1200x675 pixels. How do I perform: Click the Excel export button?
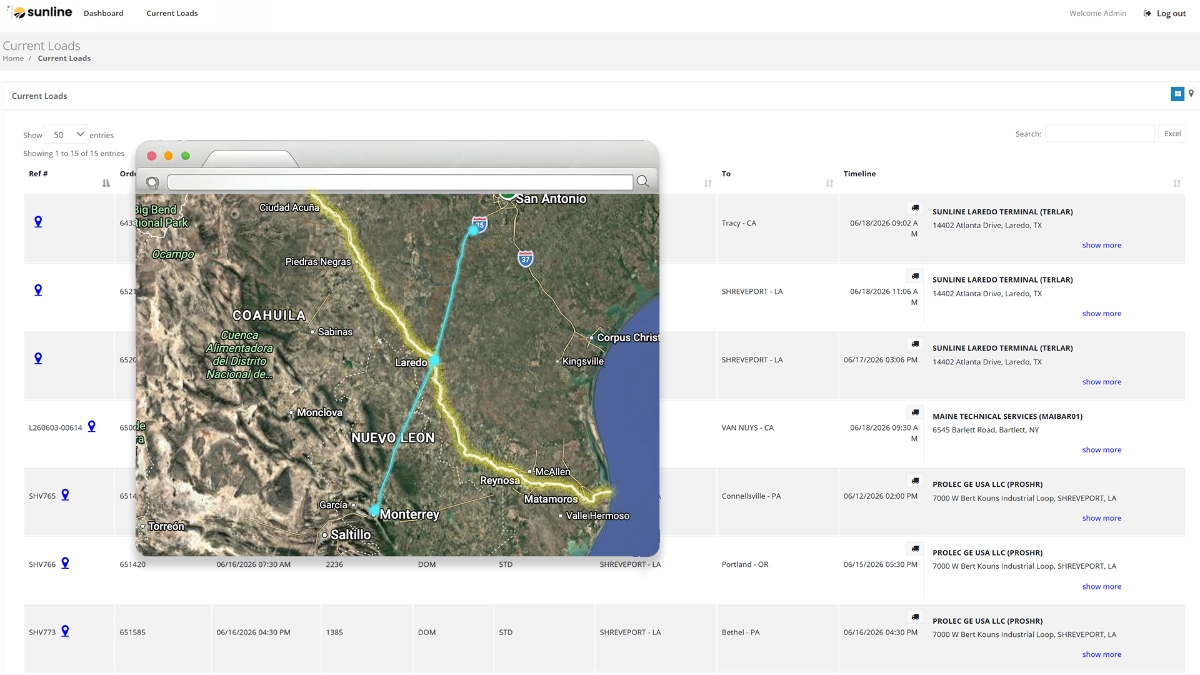pos(1172,133)
